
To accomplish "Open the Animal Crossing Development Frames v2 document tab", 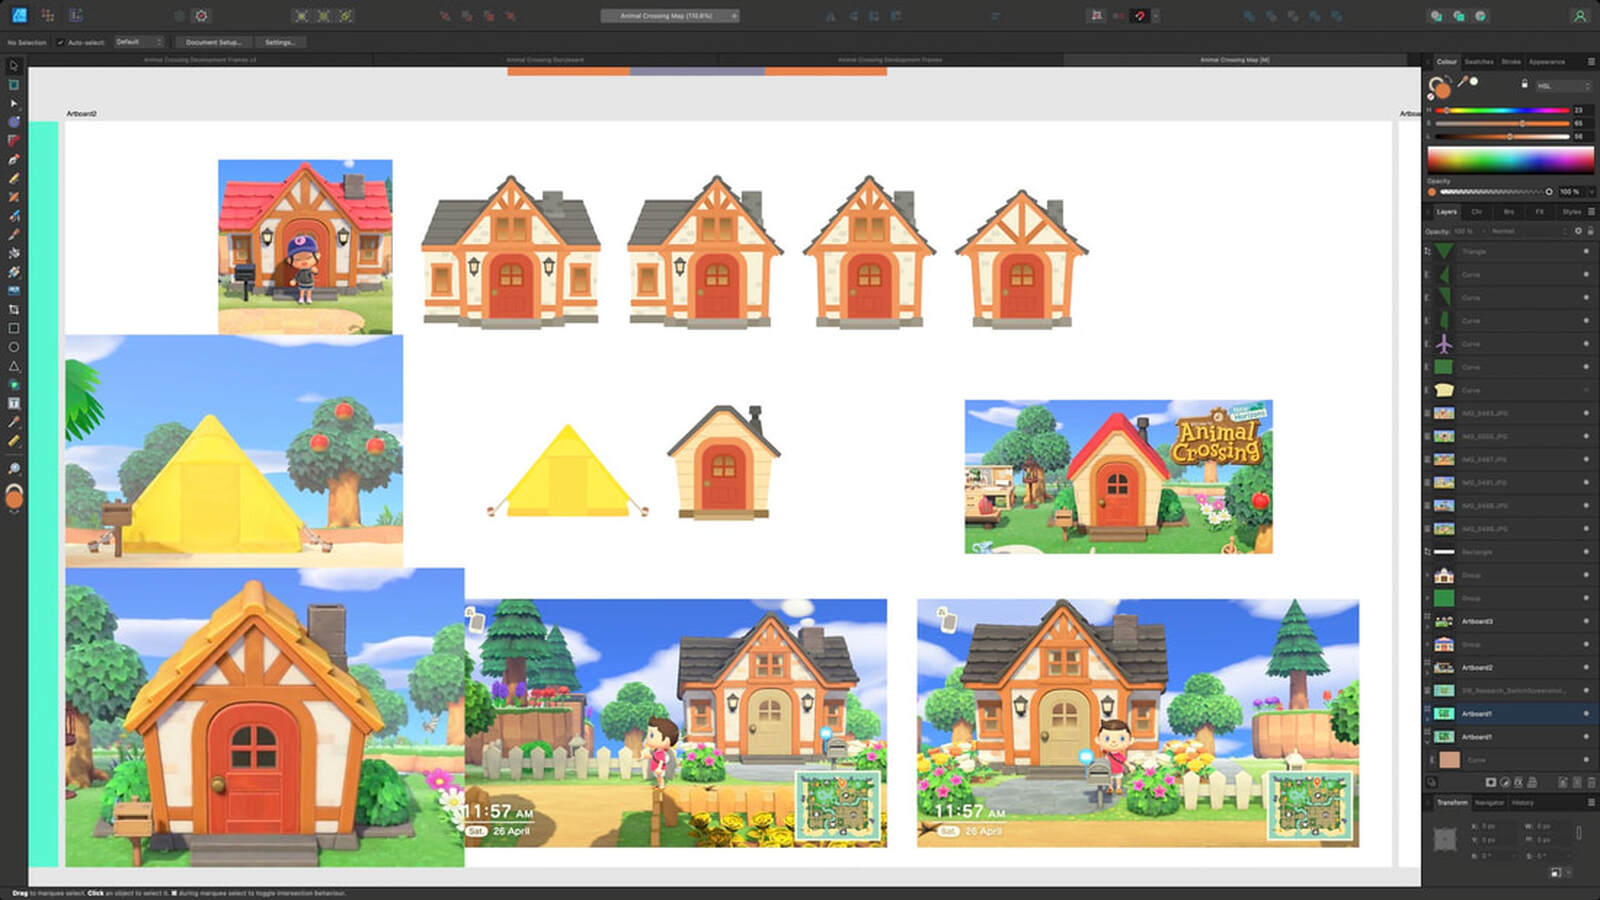I will coord(200,60).
